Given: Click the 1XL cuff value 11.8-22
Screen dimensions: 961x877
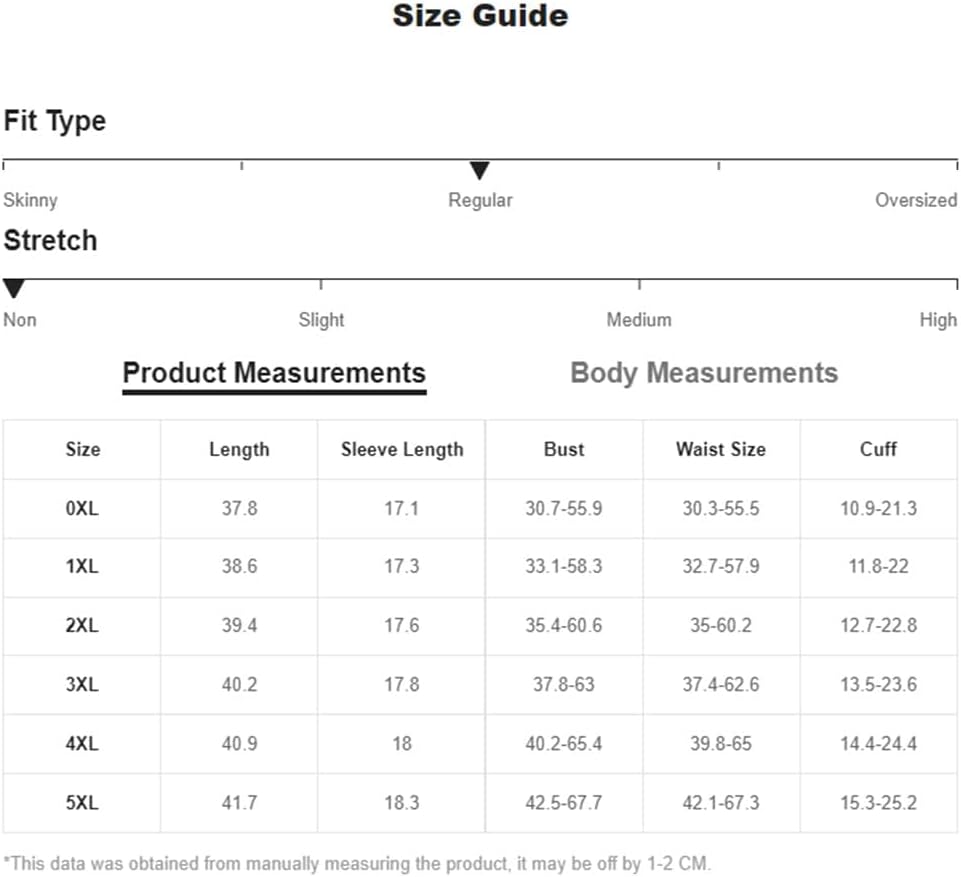Looking at the screenshot, I should pyautogui.click(x=878, y=566).
